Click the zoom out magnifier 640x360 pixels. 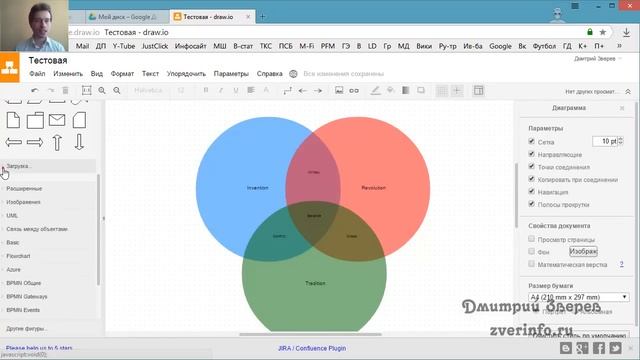point(117,90)
